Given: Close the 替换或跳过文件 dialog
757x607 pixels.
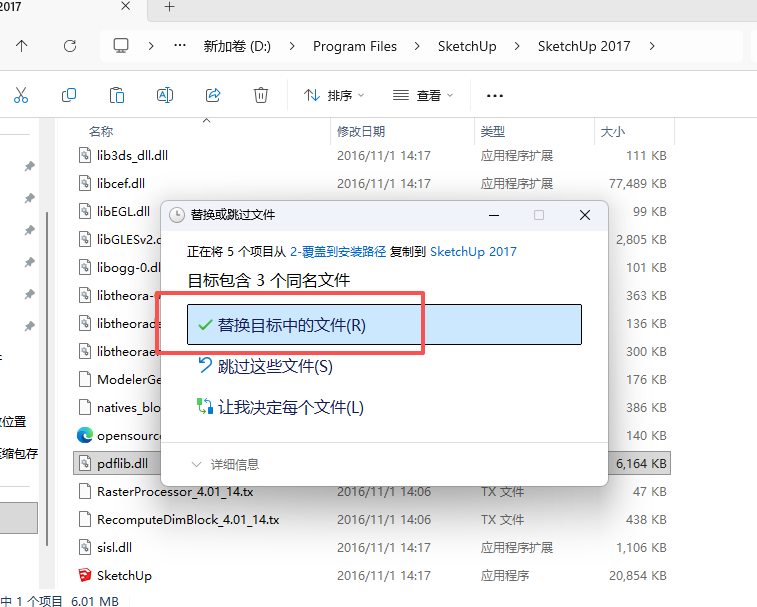Looking at the screenshot, I should (x=585, y=215).
